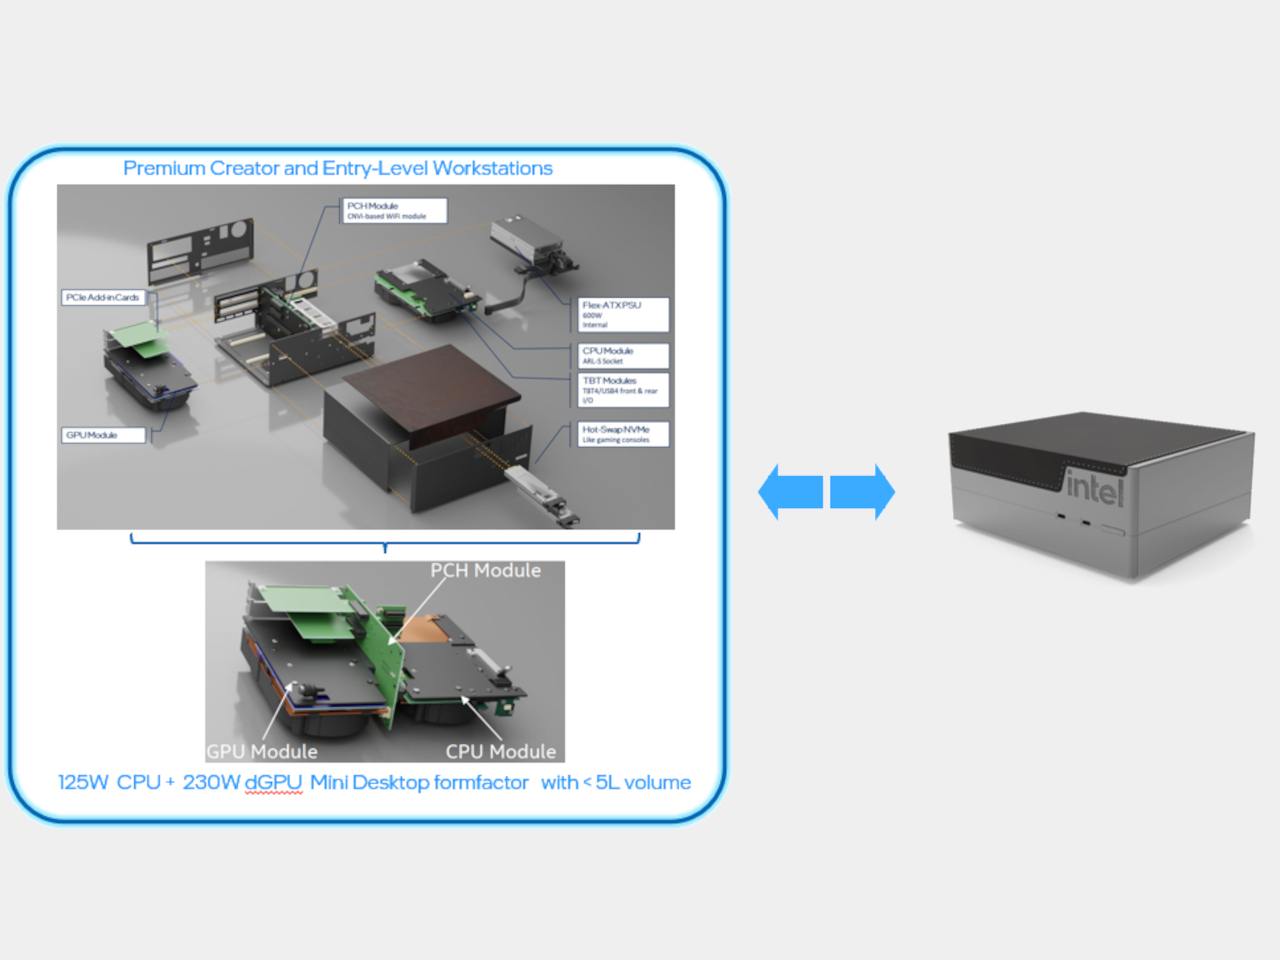Click the blue double-headed arrow

826,491
